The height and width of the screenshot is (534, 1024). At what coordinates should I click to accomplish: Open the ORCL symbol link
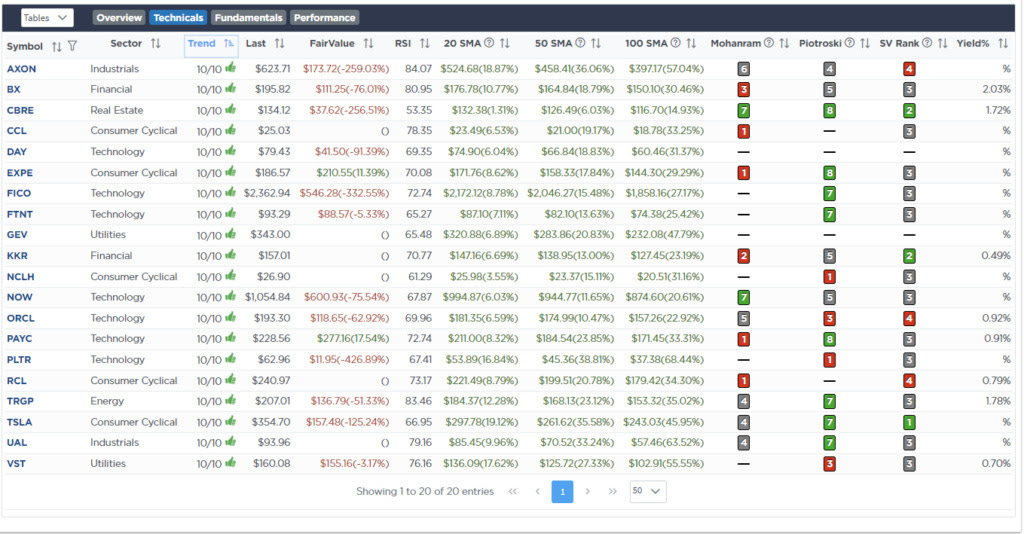pyautogui.click(x=20, y=318)
